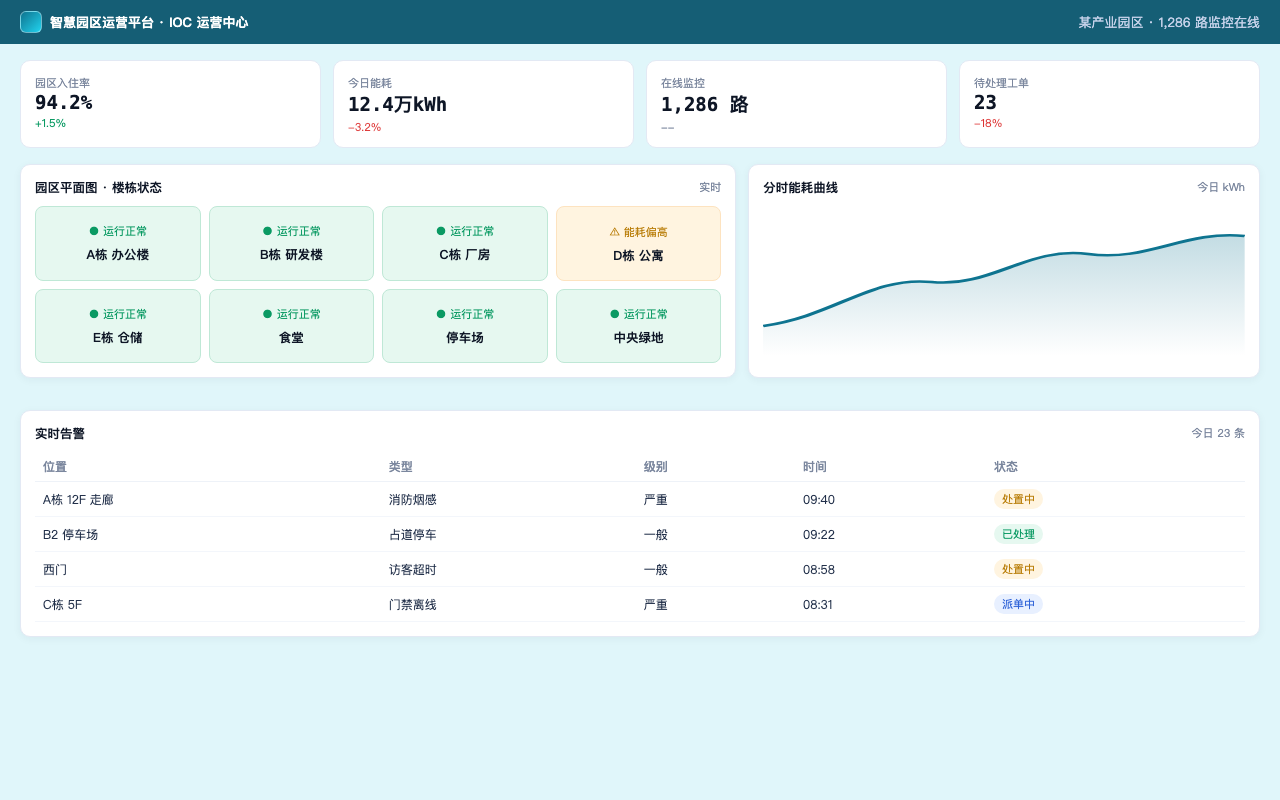Click the 今日 kWh chart label
1280x800 pixels.
click(x=1221, y=187)
